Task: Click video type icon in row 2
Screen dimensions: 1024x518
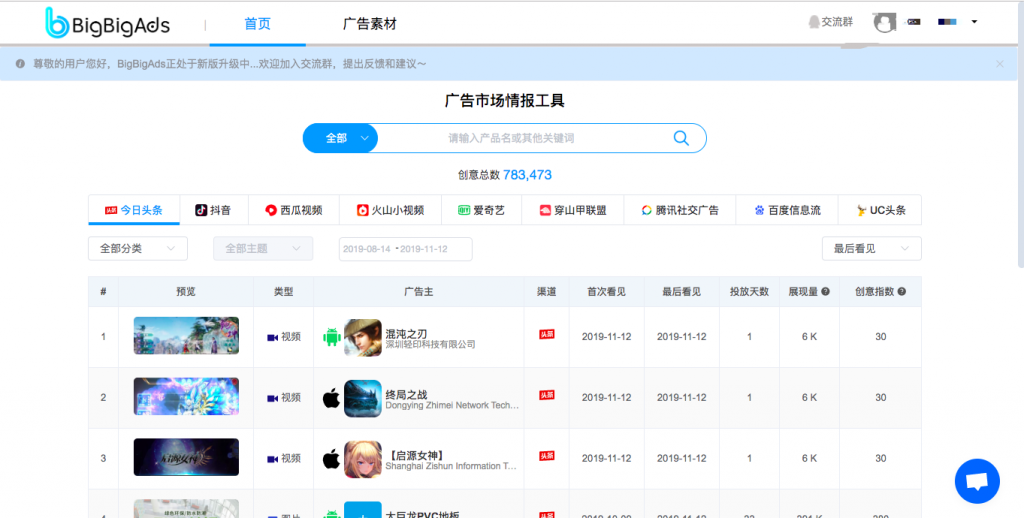Action: [272, 398]
